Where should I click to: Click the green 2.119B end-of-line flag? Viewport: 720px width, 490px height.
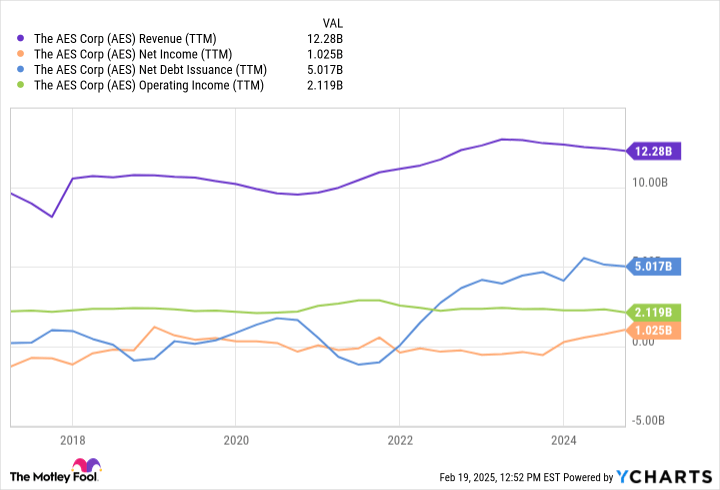654,313
